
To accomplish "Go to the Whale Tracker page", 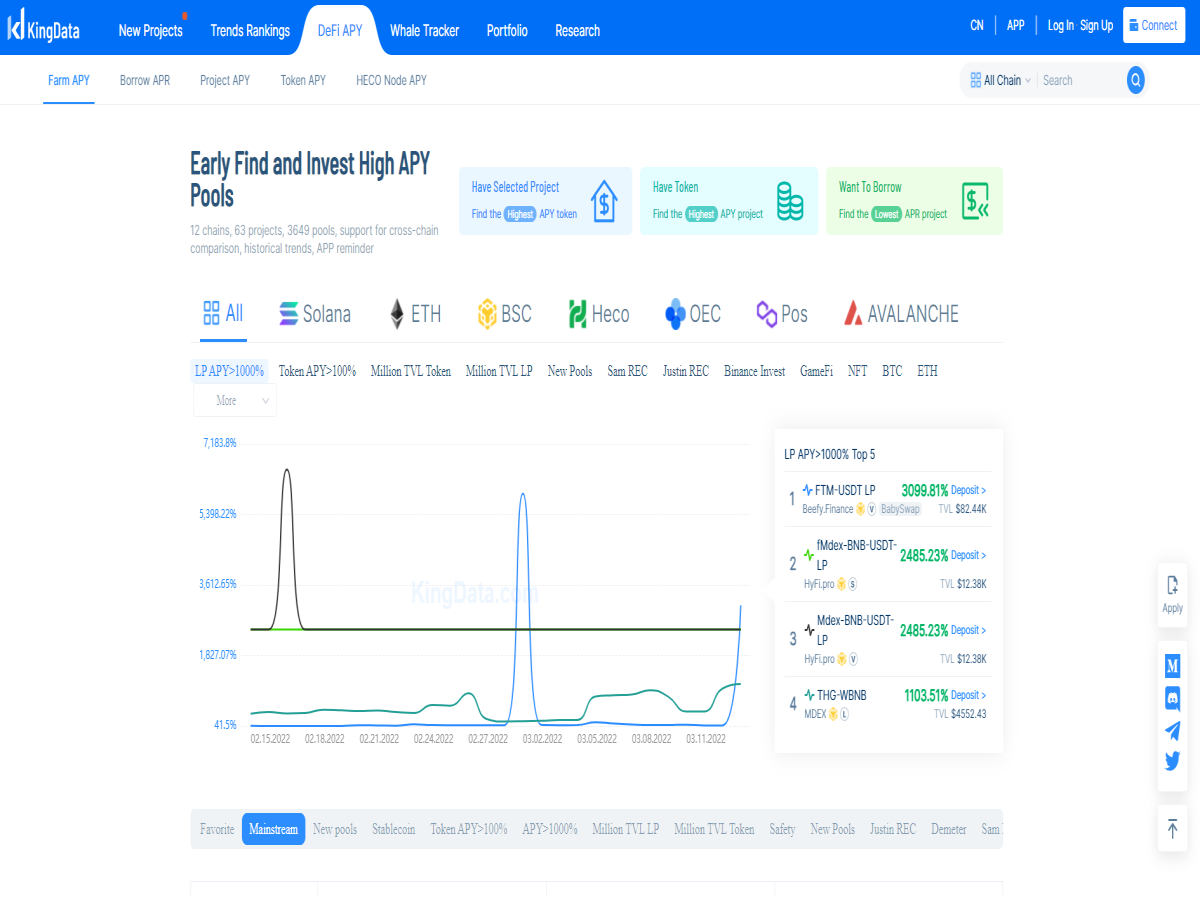I will pyautogui.click(x=424, y=30).
